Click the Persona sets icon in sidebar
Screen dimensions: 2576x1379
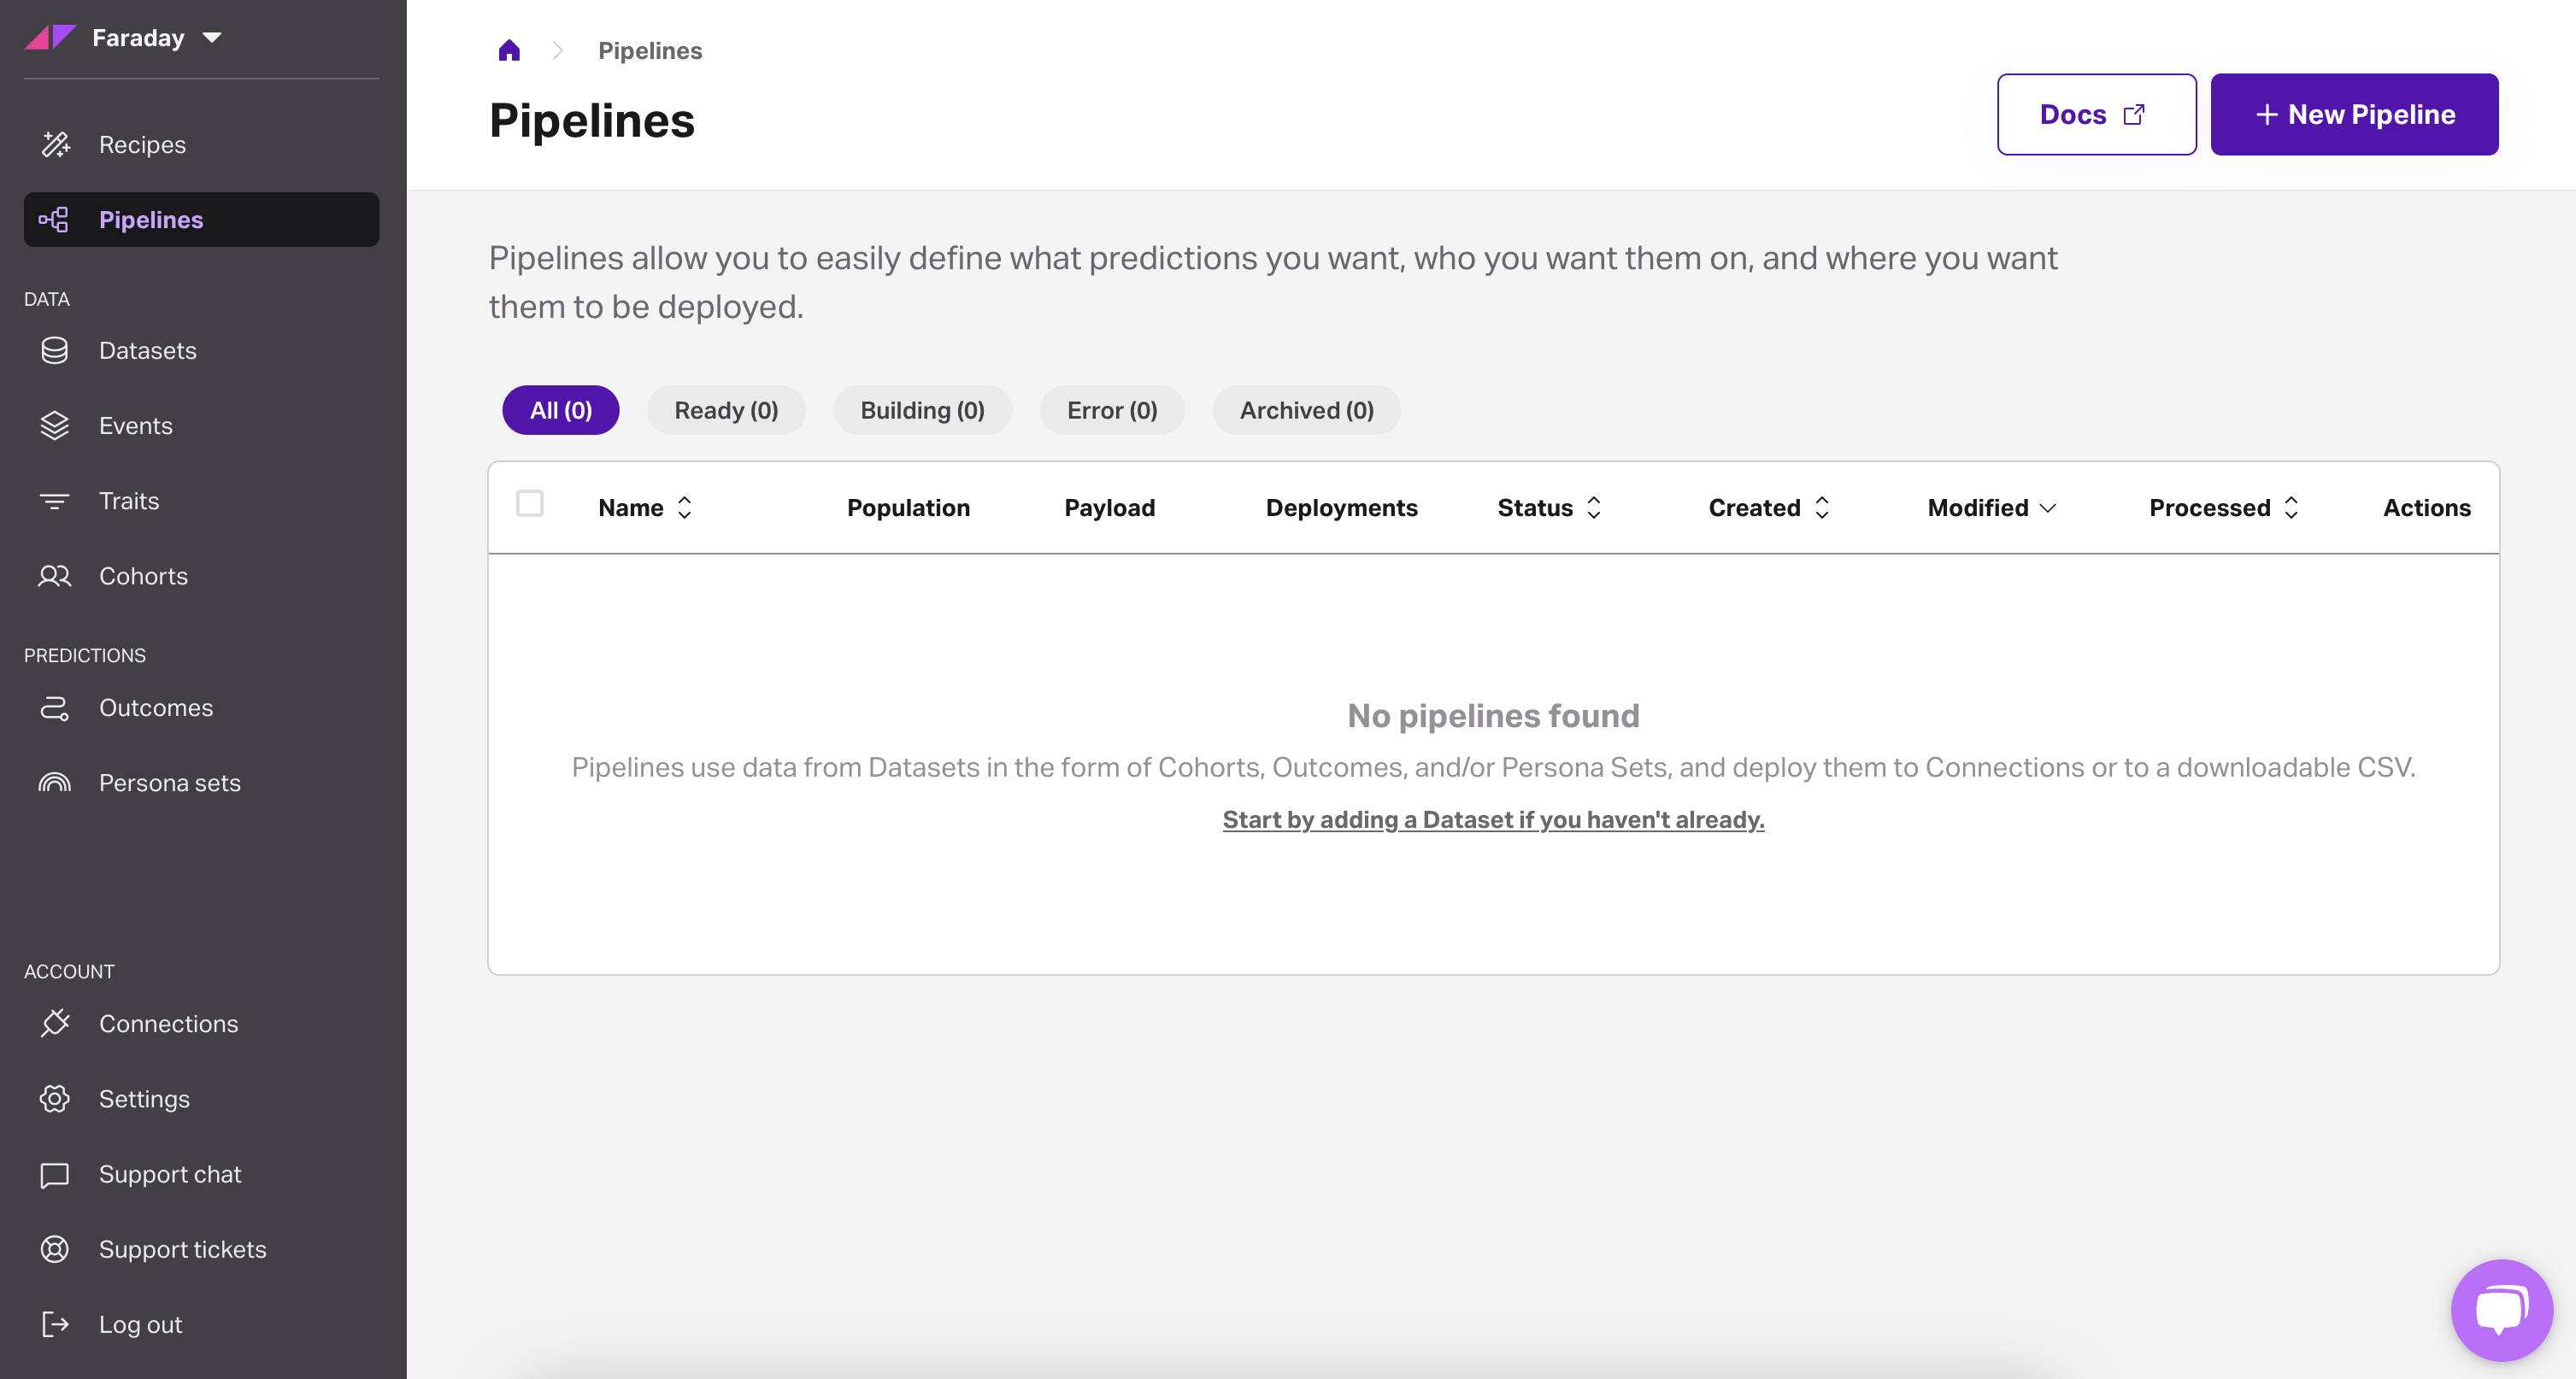point(55,783)
